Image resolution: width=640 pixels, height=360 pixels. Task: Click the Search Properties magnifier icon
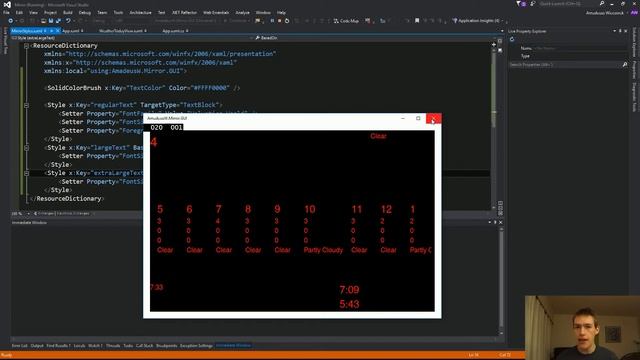(x=624, y=65)
